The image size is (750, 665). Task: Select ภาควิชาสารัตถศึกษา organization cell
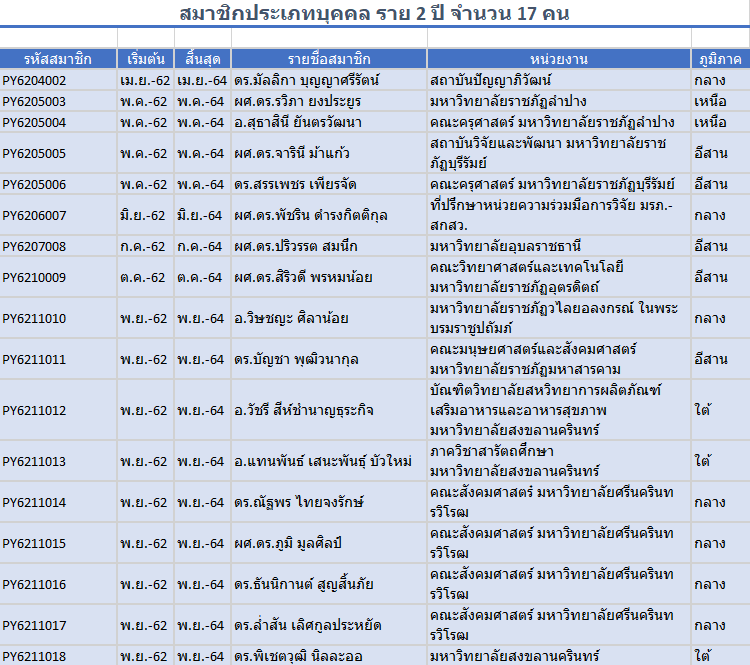pos(559,461)
